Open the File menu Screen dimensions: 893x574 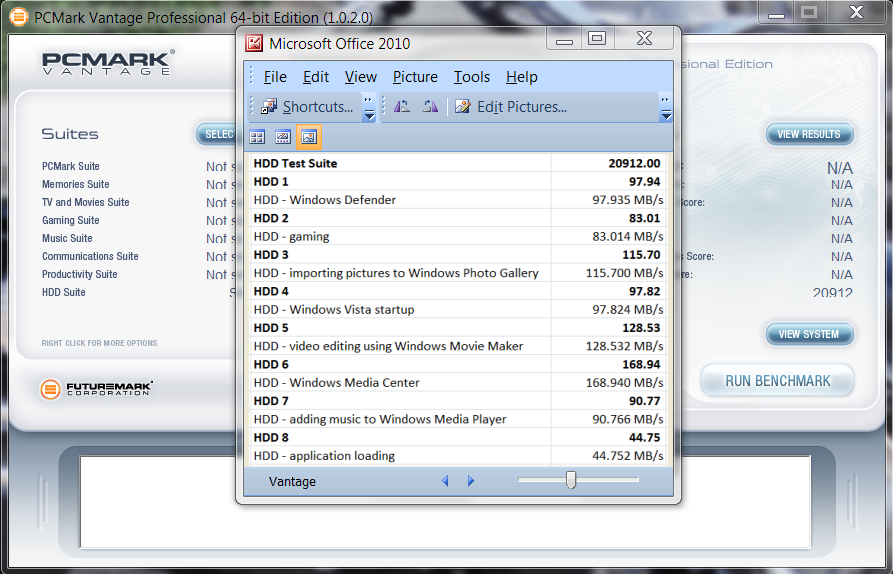tap(275, 77)
